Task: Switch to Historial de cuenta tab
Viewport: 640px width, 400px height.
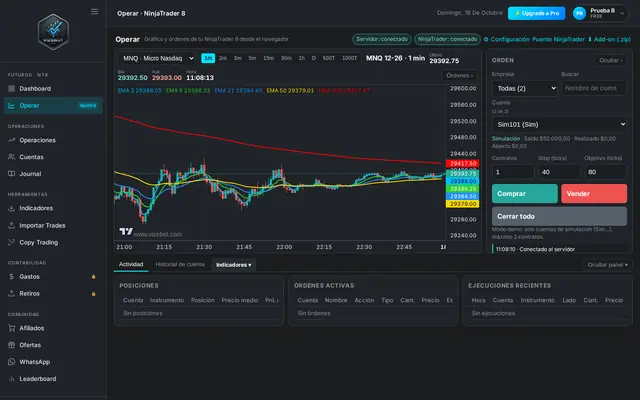Action: [x=180, y=264]
